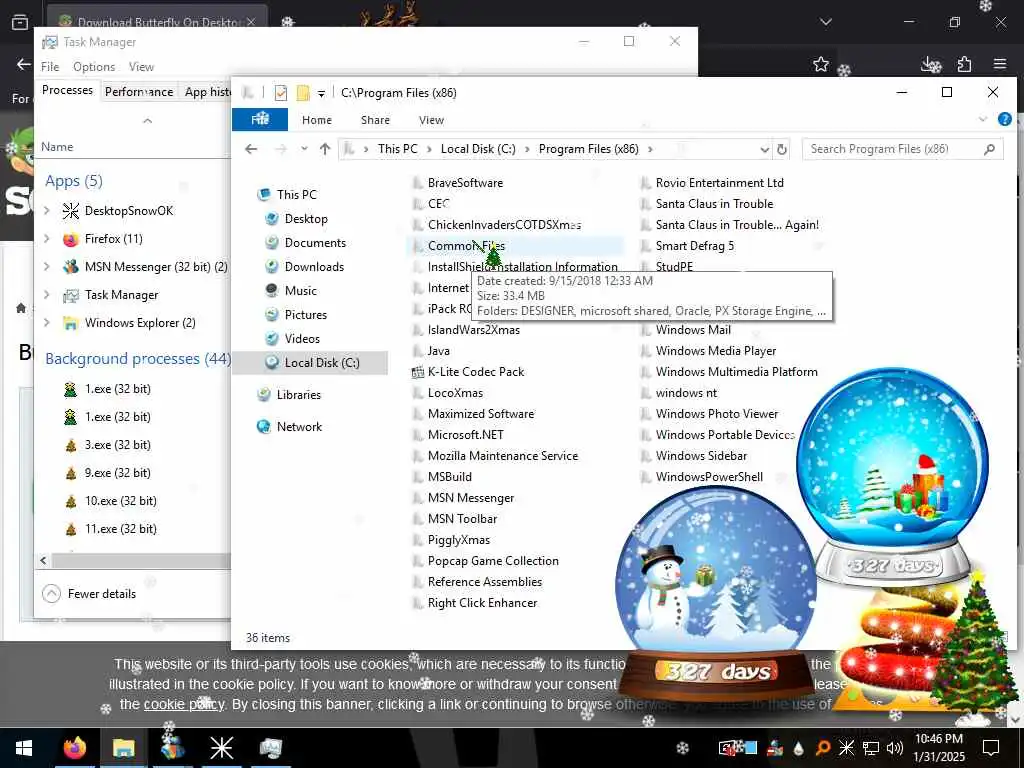Click the back arrow in File Explorer
The width and height of the screenshot is (1024, 768).
(251, 149)
